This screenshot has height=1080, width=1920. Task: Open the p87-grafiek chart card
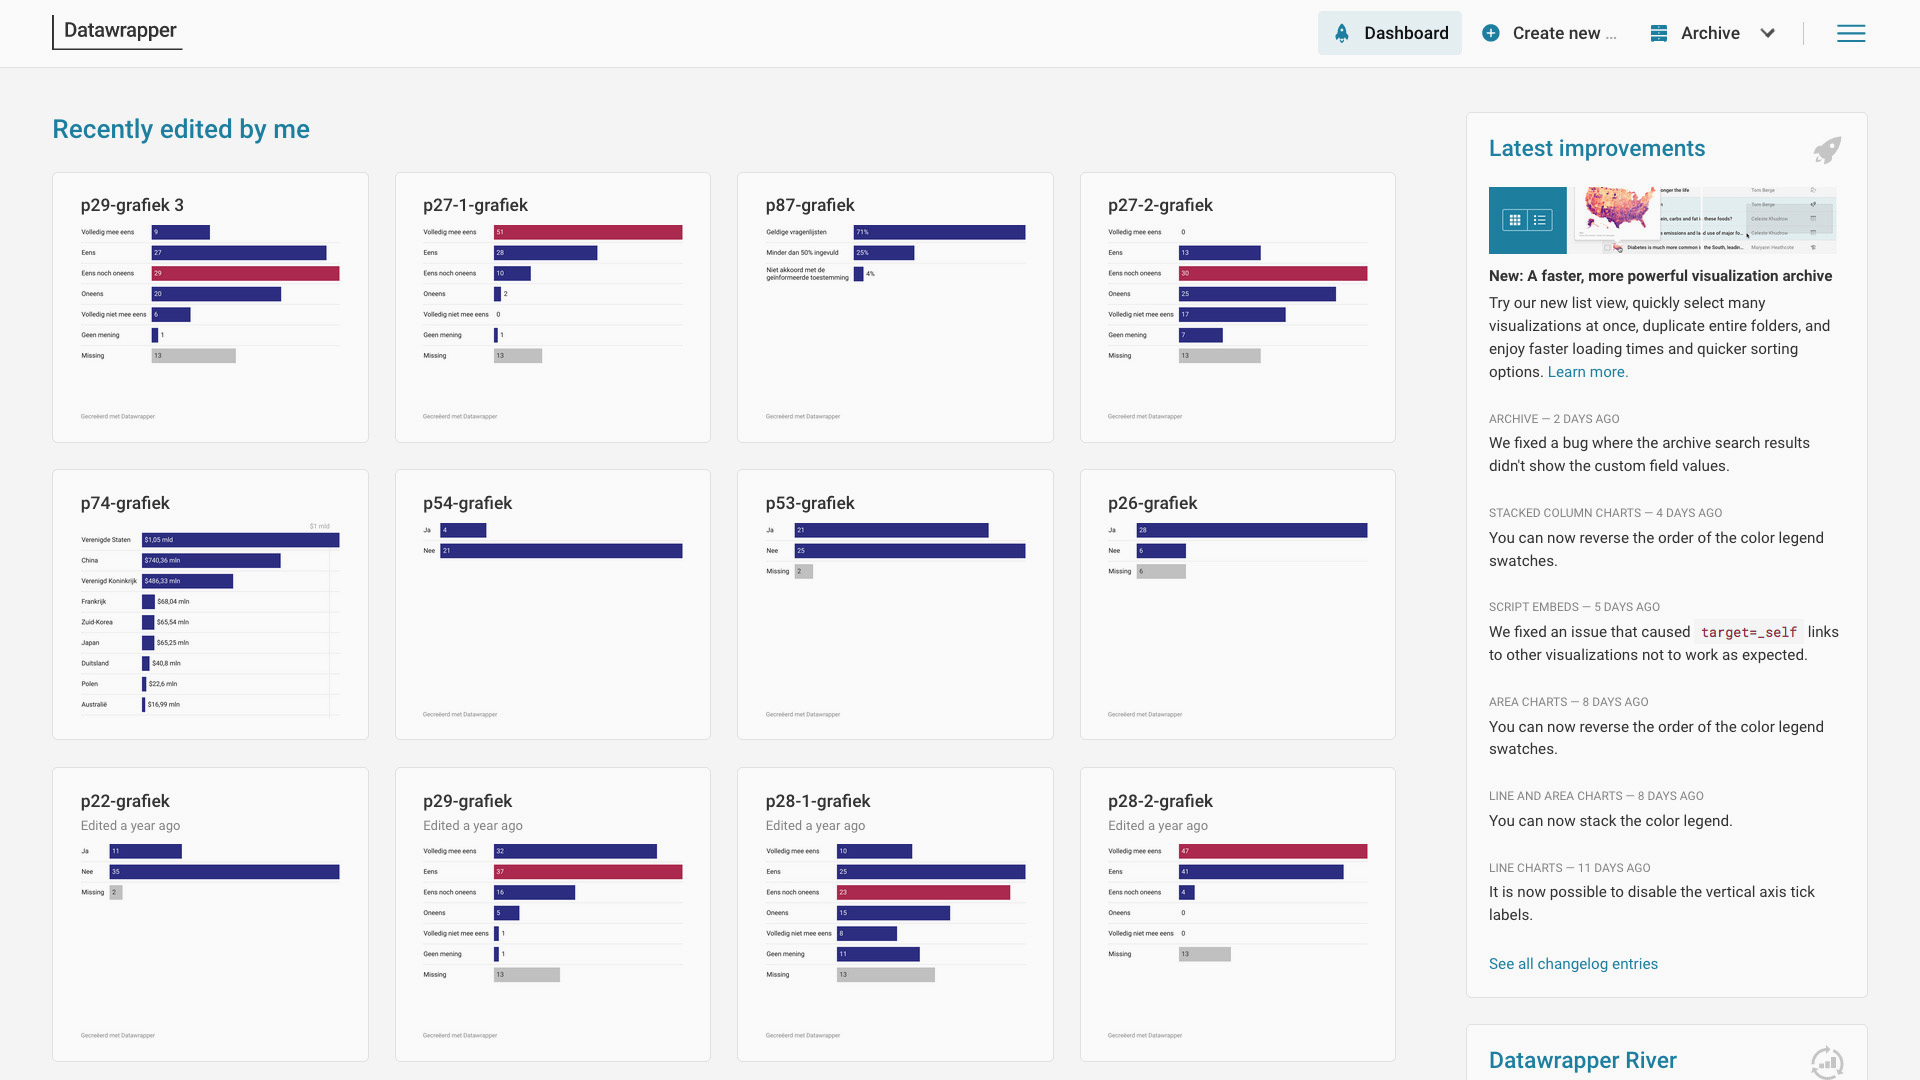895,307
